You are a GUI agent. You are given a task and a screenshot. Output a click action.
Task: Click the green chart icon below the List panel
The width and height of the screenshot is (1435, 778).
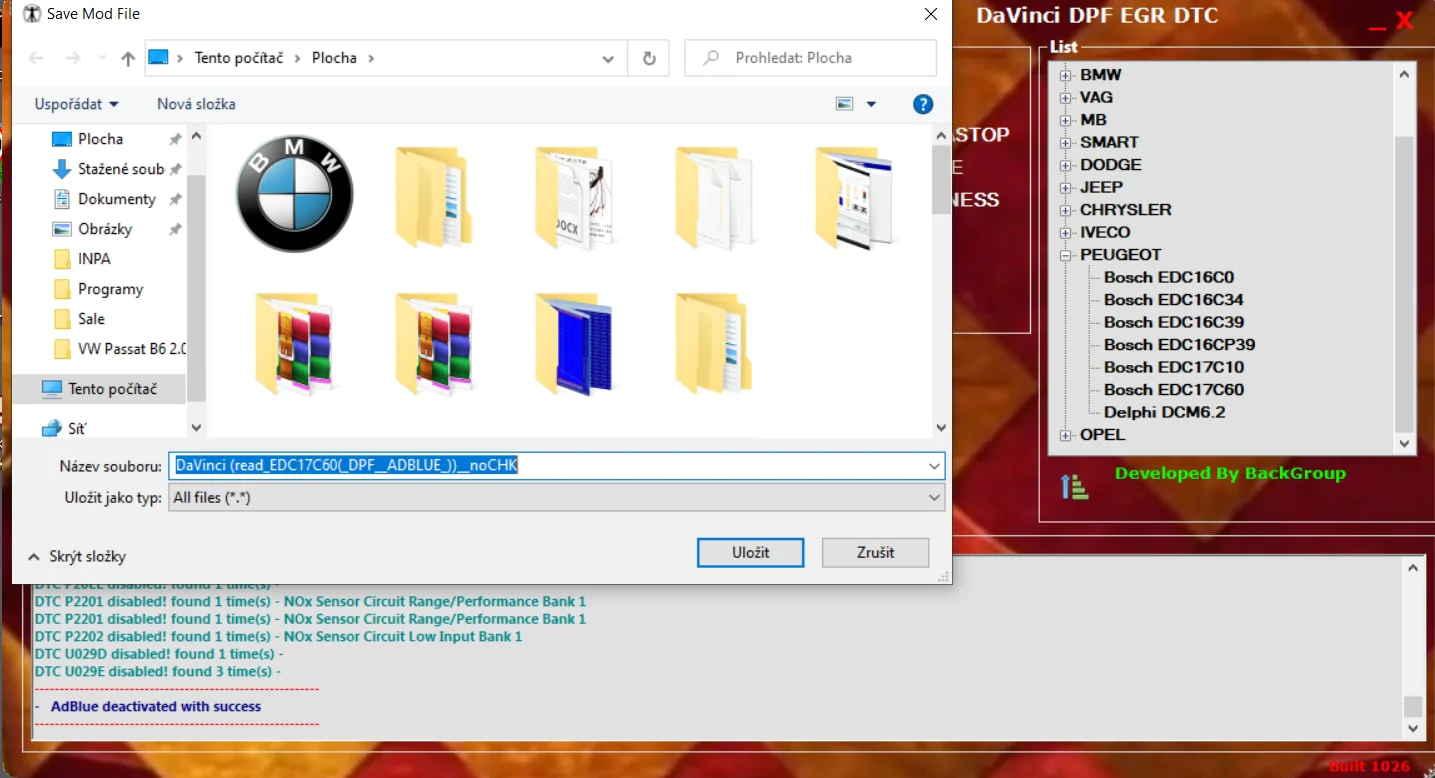(x=1073, y=486)
